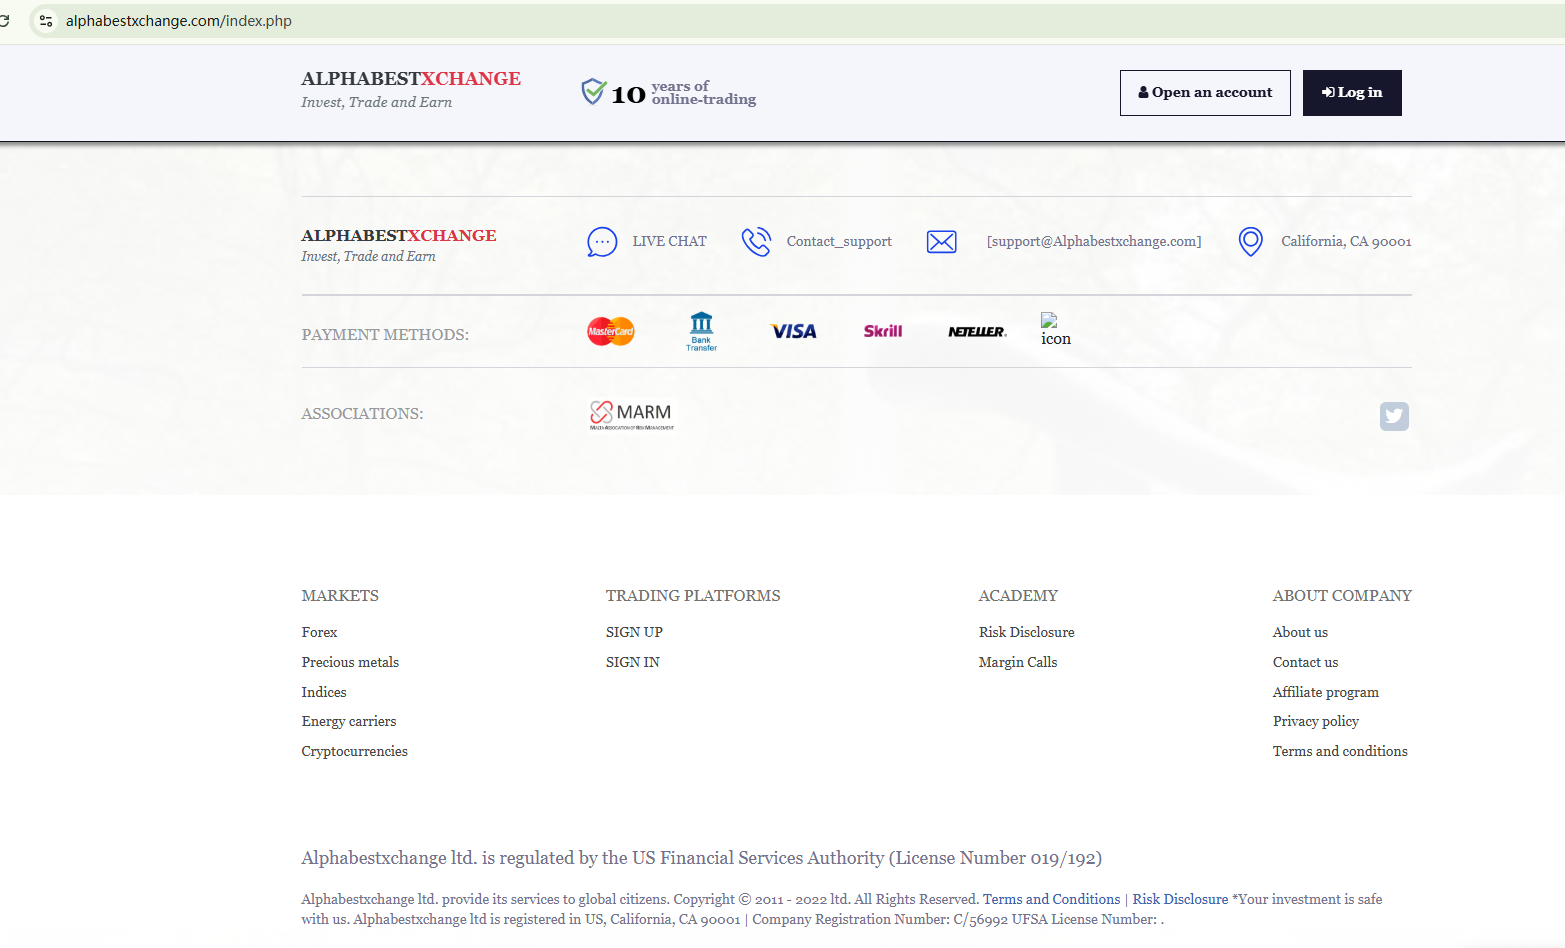1565x948 pixels.
Task: Click the phone Contact support icon
Action: (756, 242)
